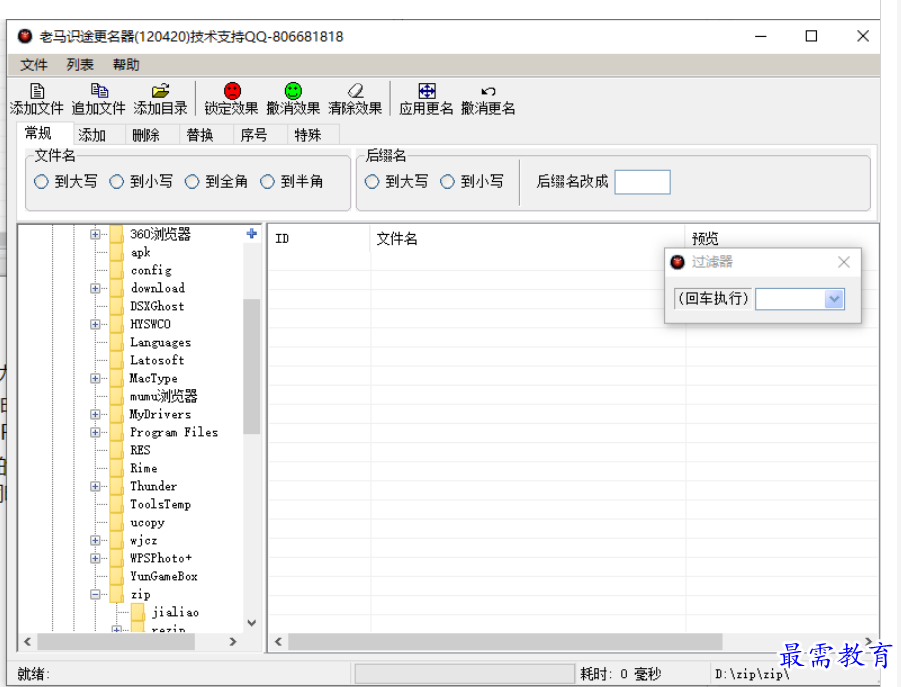Click the file list horizontal scrollbar thumb
Screen dimensions: 901x687
[505, 642]
